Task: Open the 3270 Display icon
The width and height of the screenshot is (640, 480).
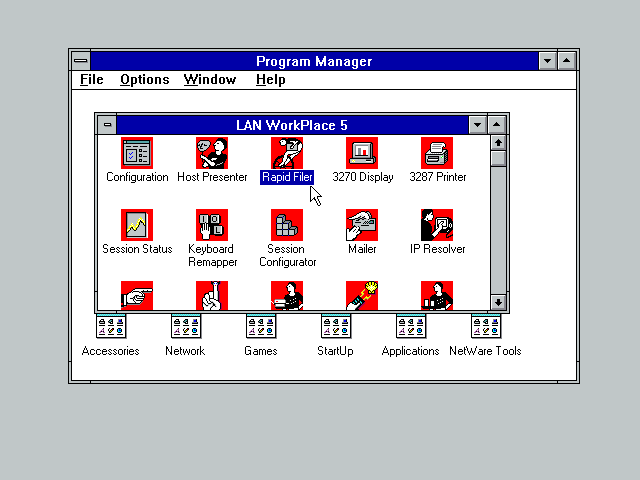Action: [x=362, y=153]
